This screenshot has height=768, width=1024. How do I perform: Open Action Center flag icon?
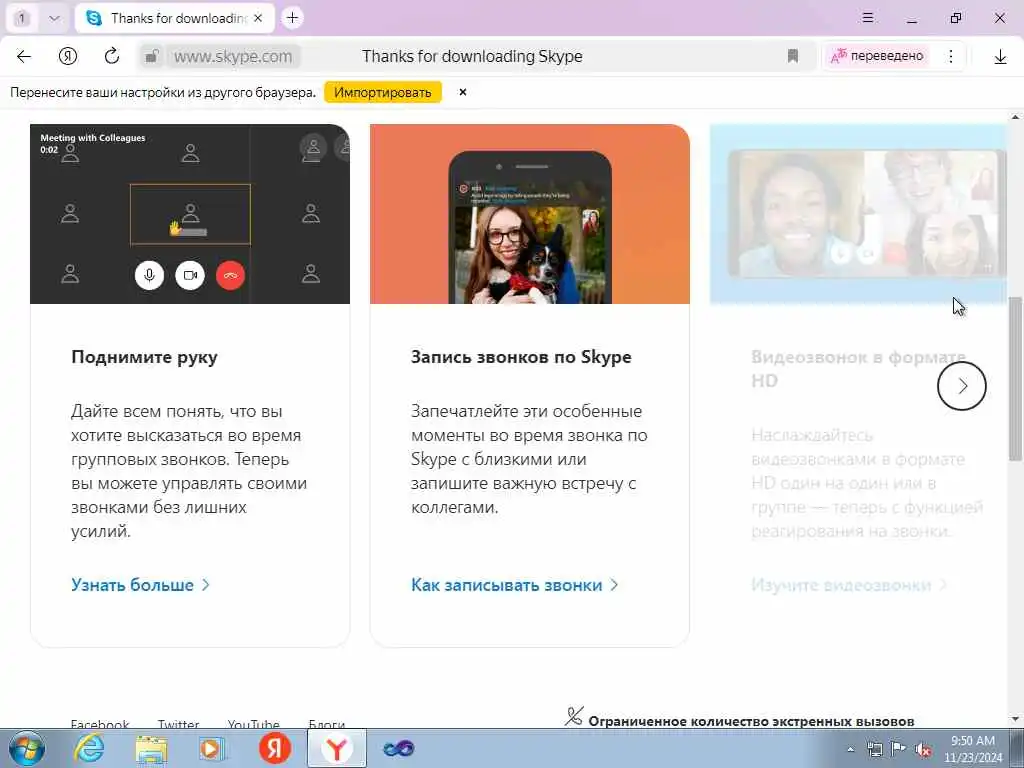pos(899,749)
